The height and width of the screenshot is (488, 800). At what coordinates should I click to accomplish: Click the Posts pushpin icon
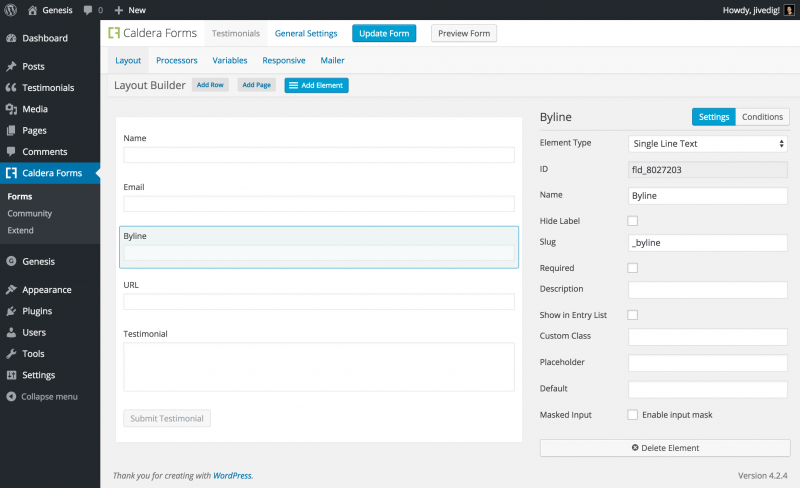pos(11,66)
